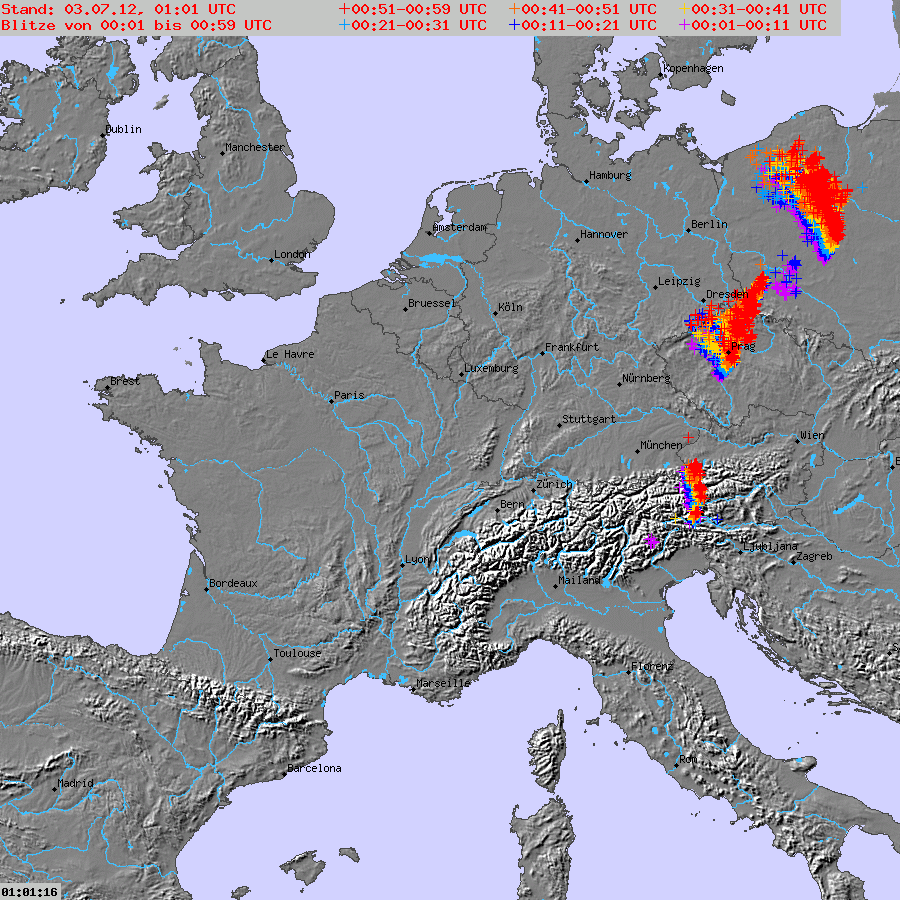The image size is (900, 900).
Task: Click the 00:51-00:59 UTC legend text
Action: tap(418, 9)
